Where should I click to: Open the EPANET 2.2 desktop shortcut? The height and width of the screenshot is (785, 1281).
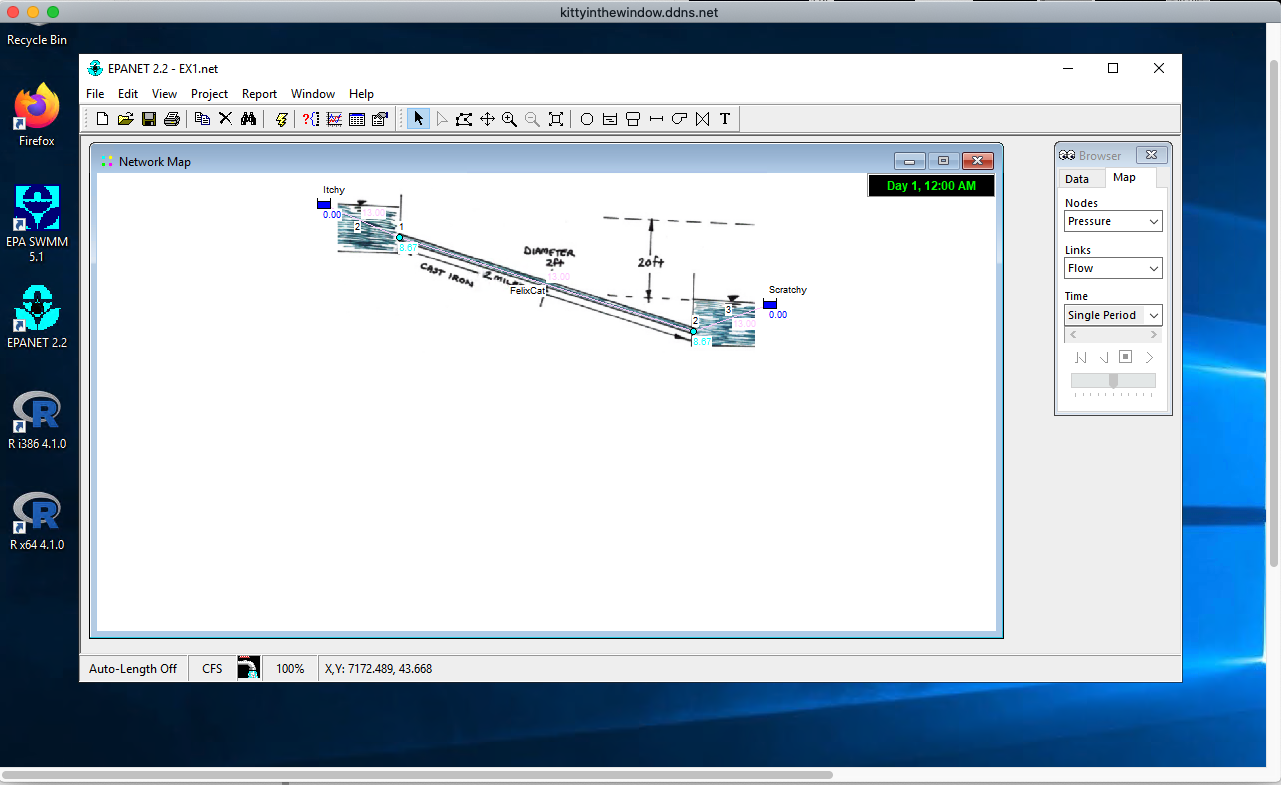pyautogui.click(x=37, y=316)
